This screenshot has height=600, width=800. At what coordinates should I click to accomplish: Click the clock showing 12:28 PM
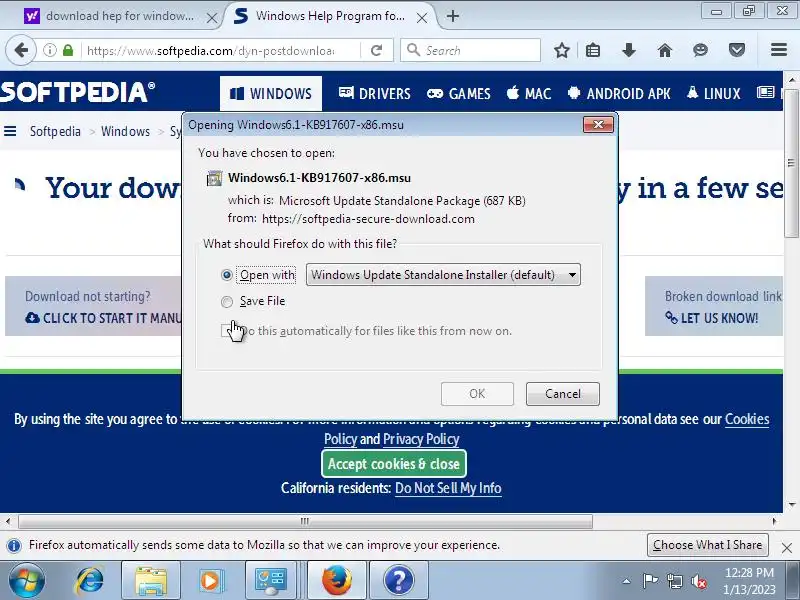point(749,572)
